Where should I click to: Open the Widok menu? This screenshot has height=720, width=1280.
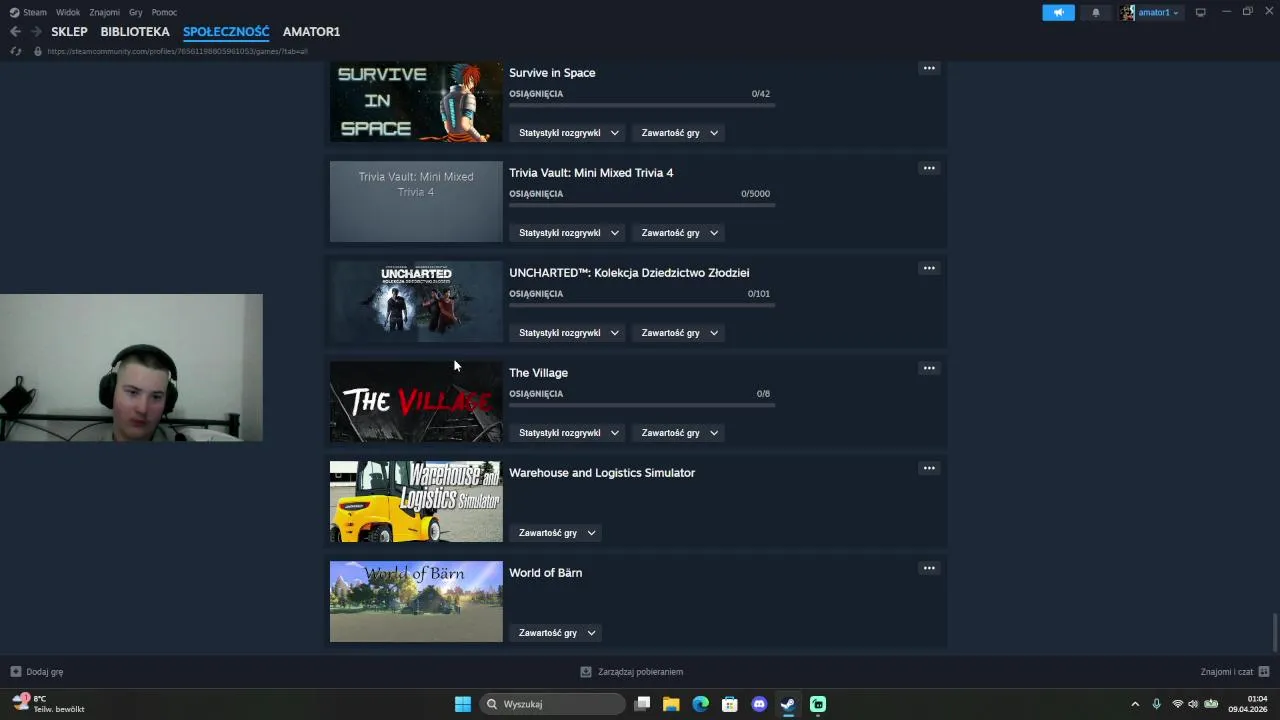pyautogui.click(x=68, y=12)
